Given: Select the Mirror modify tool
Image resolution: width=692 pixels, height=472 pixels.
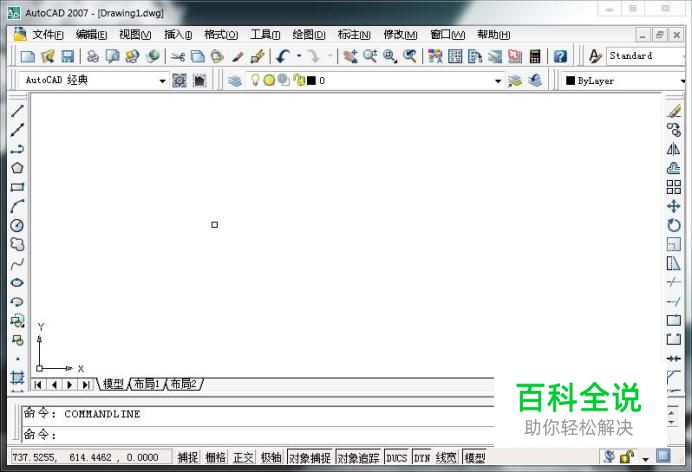Looking at the screenshot, I should (673, 149).
